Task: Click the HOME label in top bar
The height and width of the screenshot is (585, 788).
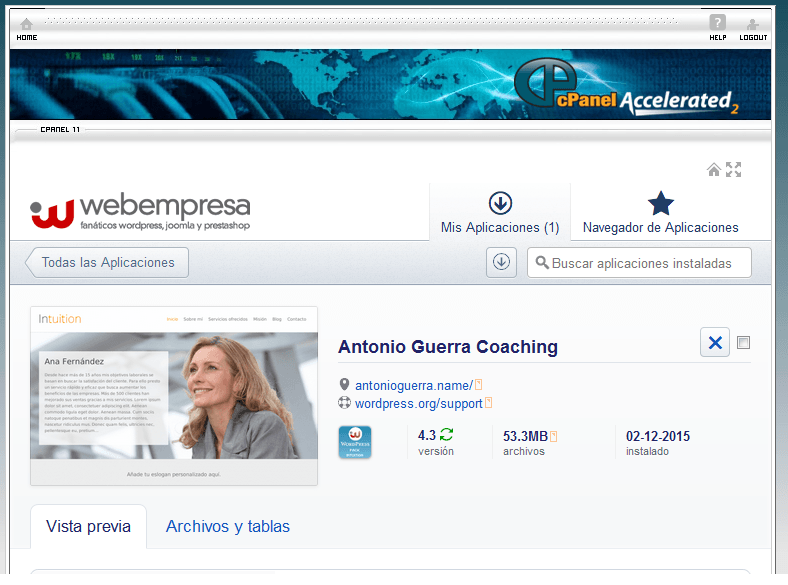Action: (27, 37)
